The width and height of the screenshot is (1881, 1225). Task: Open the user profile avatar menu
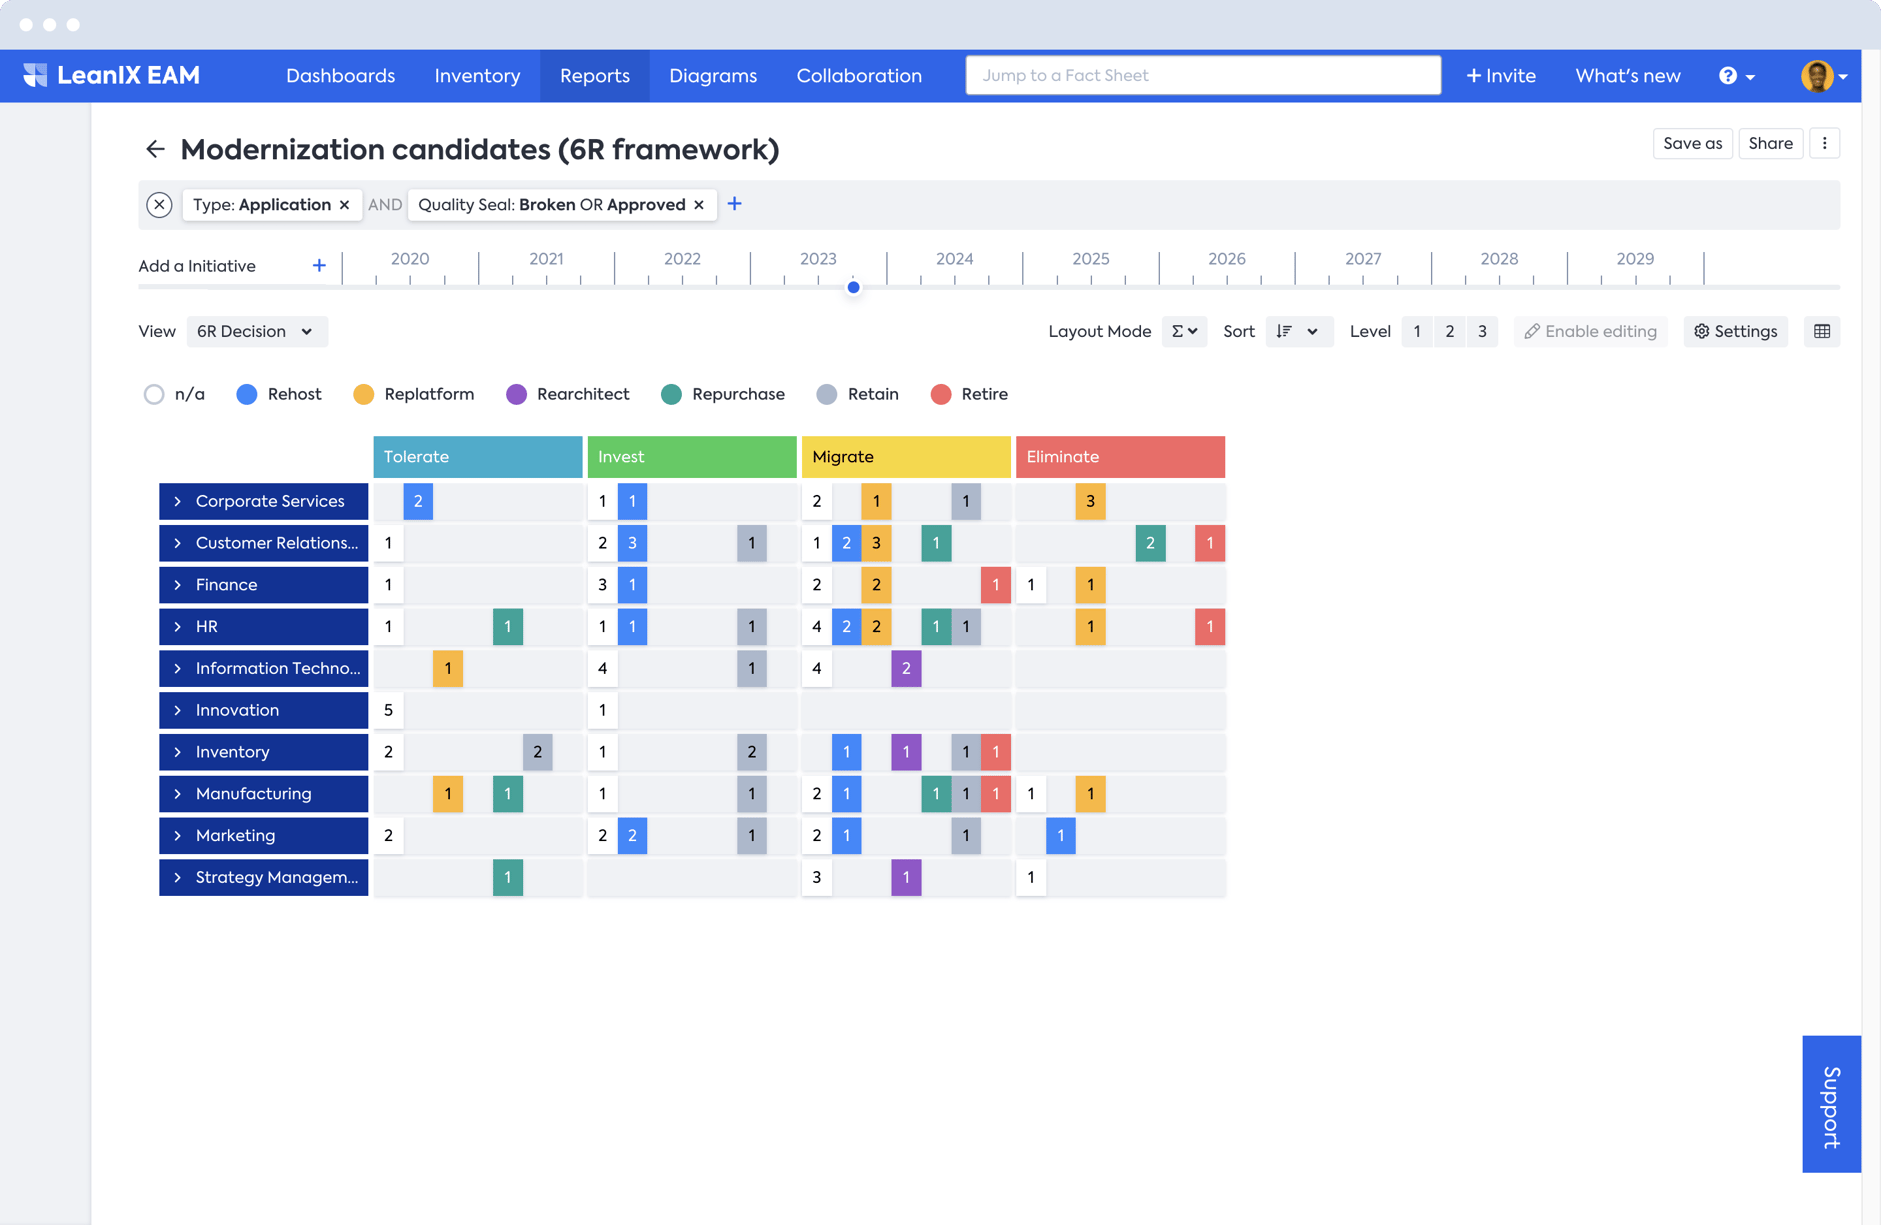(x=1822, y=76)
